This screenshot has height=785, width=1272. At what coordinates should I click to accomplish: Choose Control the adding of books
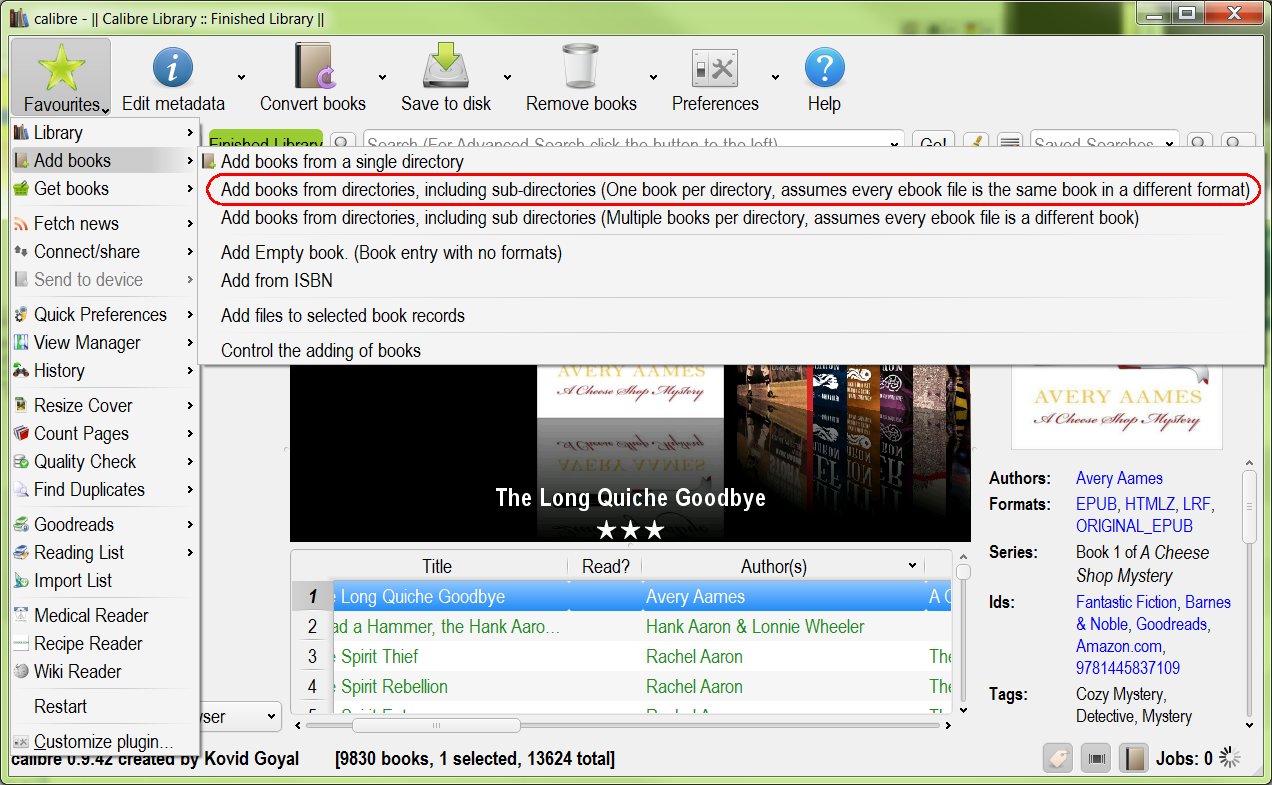point(731,350)
